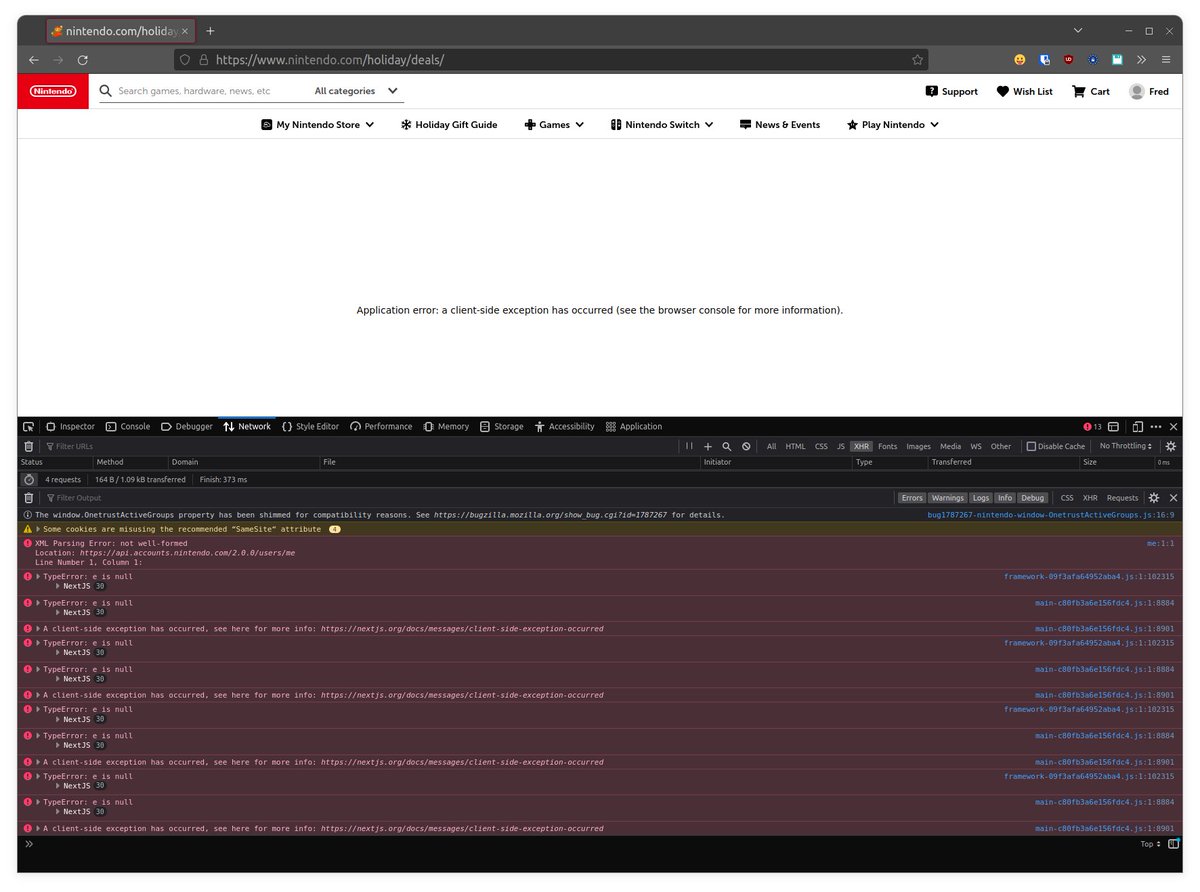Click the teal floppy disk extension icon
This screenshot has width=1200, height=892.
pyautogui.click(x=1118, y=60)
